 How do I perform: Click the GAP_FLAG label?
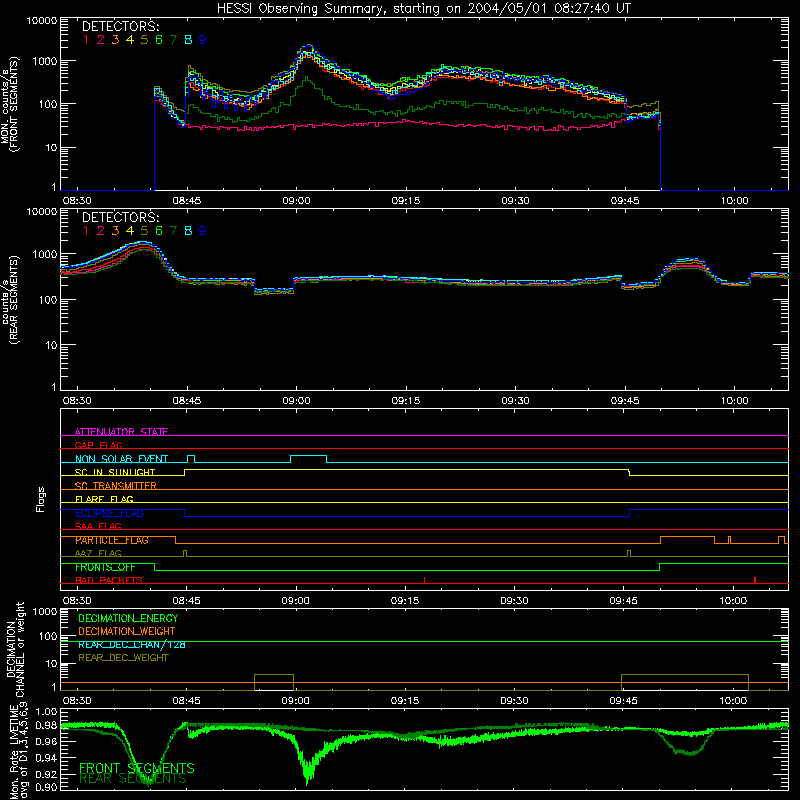98,445
